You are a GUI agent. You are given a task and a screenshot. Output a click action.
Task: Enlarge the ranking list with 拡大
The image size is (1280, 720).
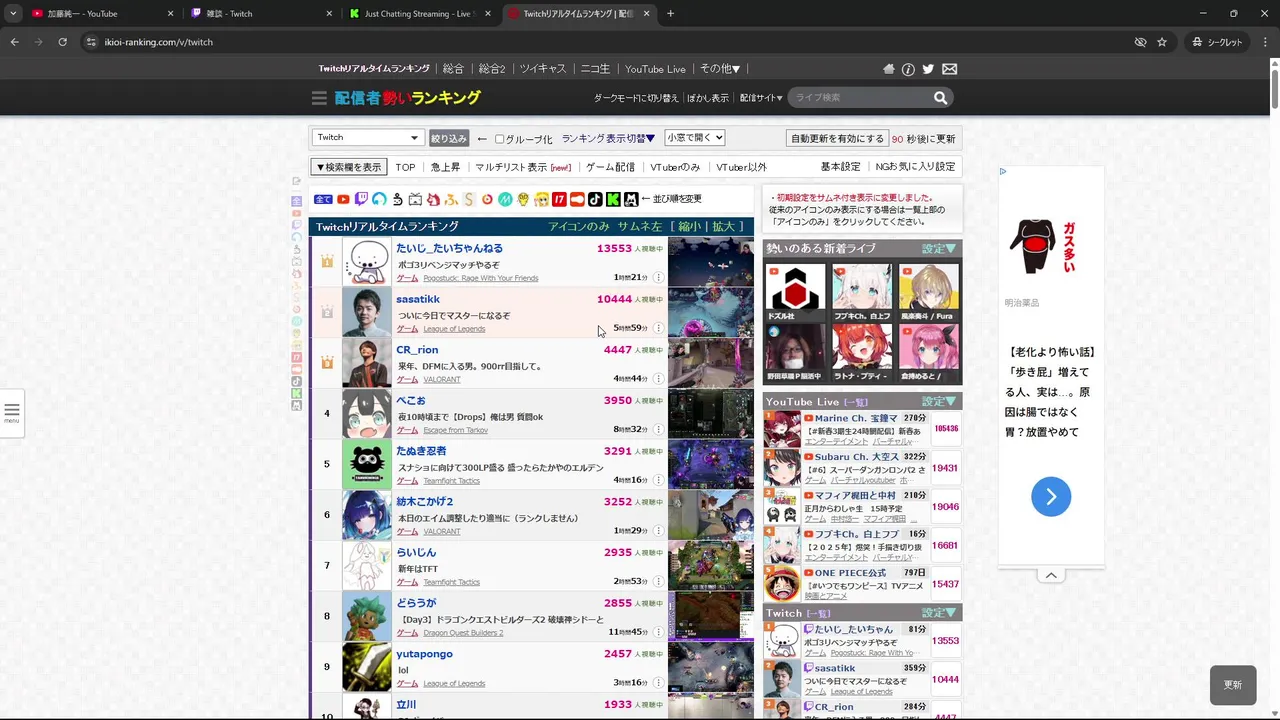pyautogui.click(x=723, y=227)
